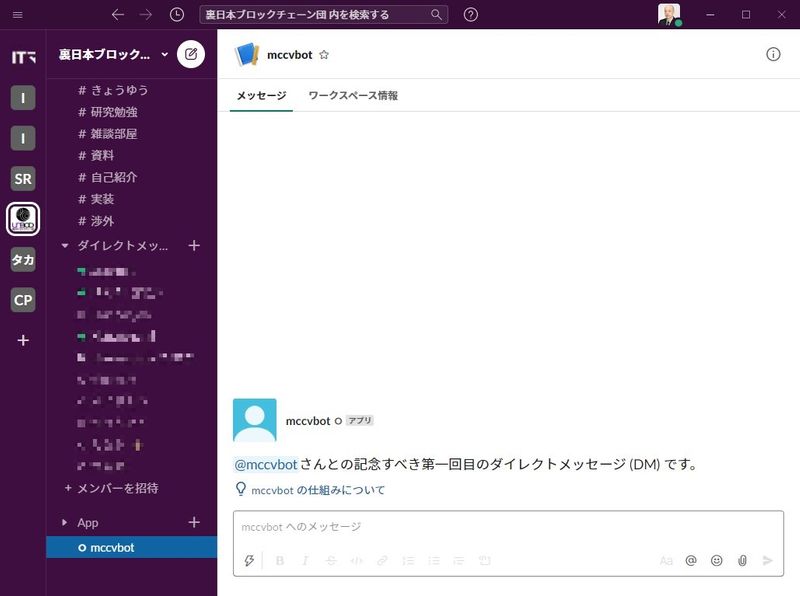
Task: Open the workspace name dropdown menu
Action: 112,54
